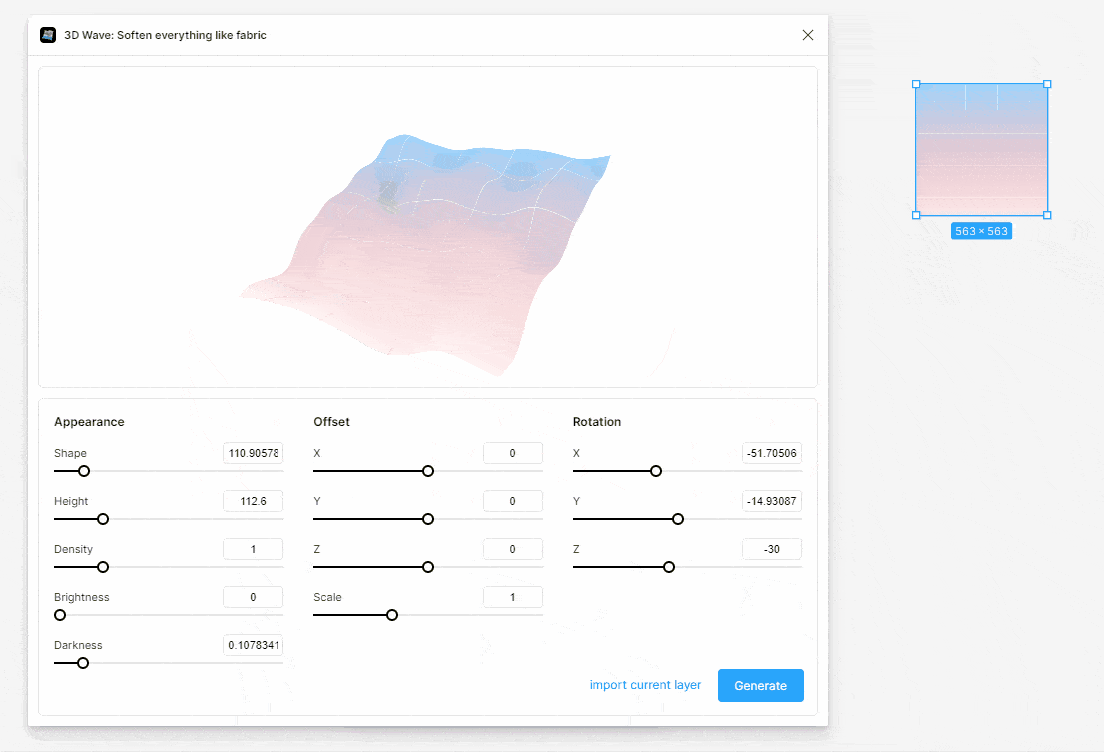Click the Offset Y slider handle
Screen dimensions: 1104x752
(x=428, y=519)
